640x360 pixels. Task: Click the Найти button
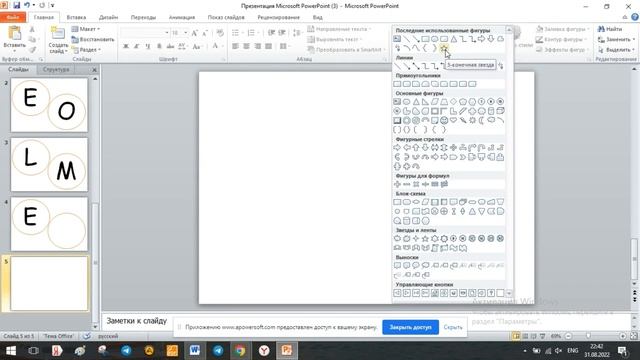tap(610, 29)
